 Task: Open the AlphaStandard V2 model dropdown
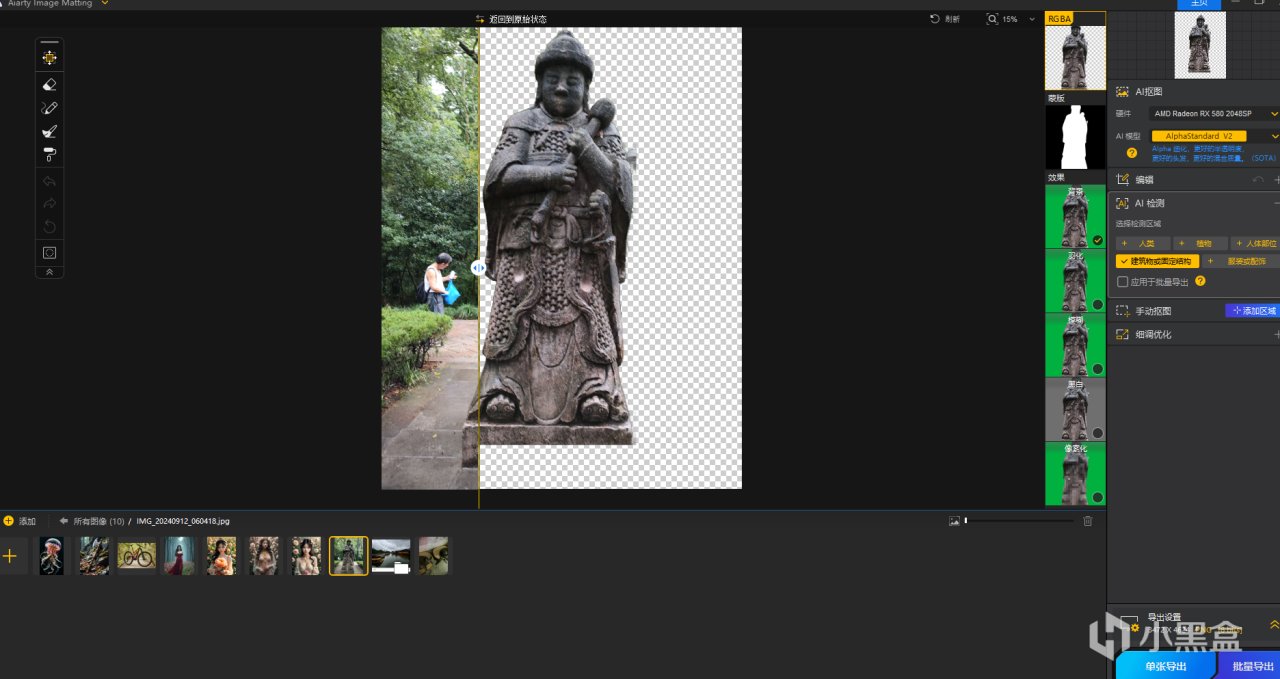coord(1215,136)
